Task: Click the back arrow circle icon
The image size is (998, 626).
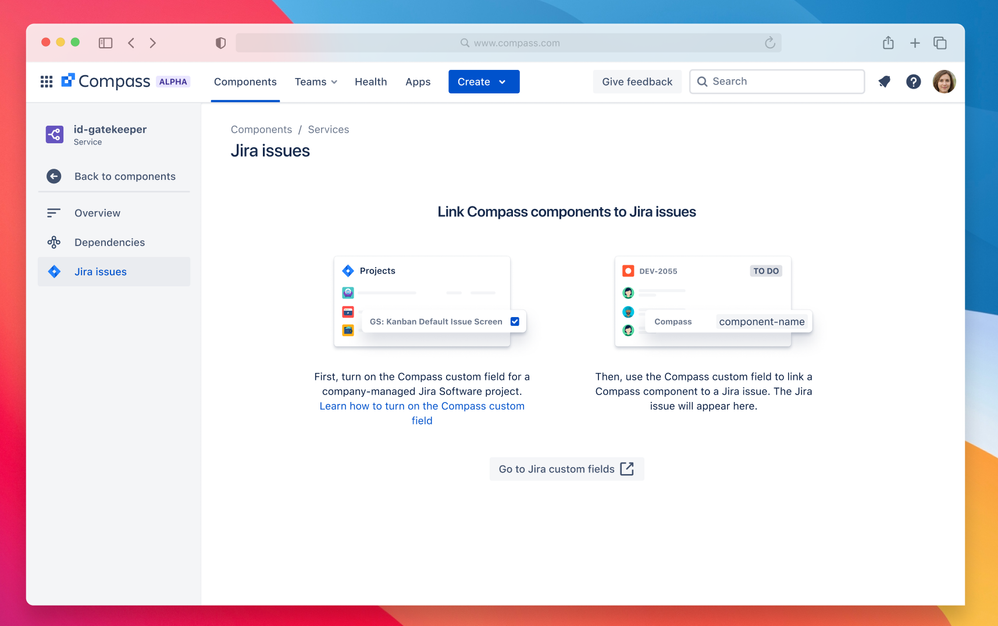Action: pyautogui.click(x=54, y=176)
